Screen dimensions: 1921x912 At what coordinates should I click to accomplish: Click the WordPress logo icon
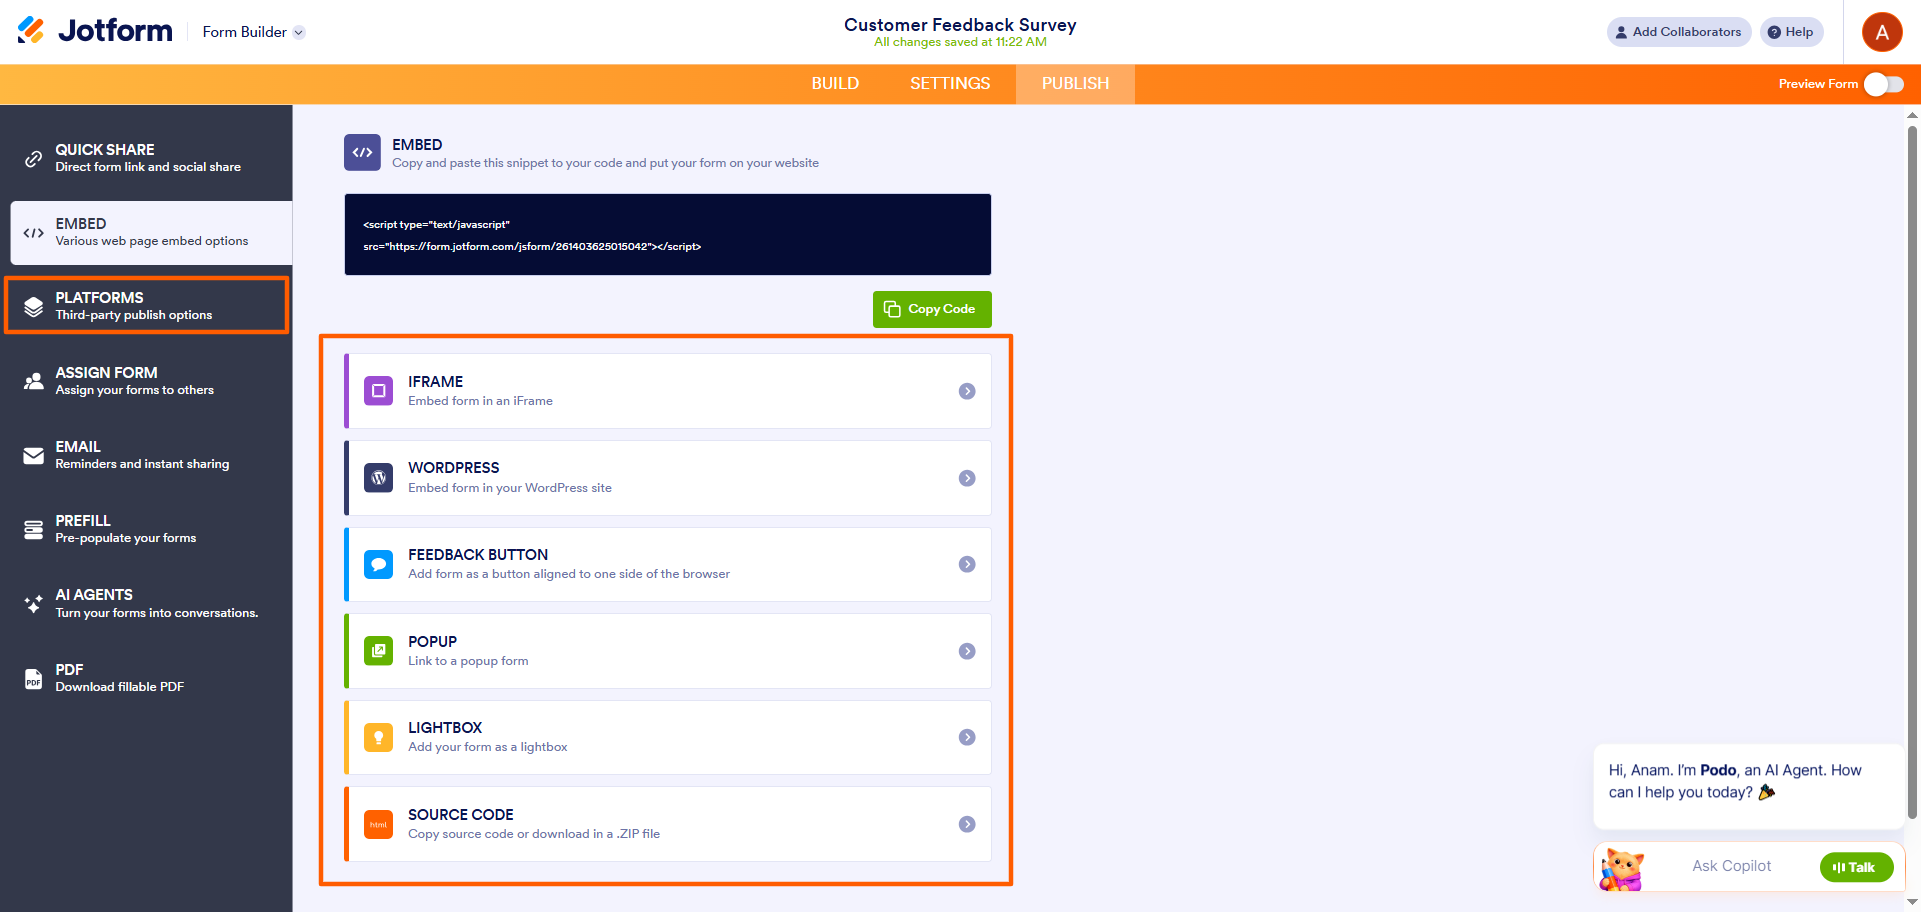(378, 478)
